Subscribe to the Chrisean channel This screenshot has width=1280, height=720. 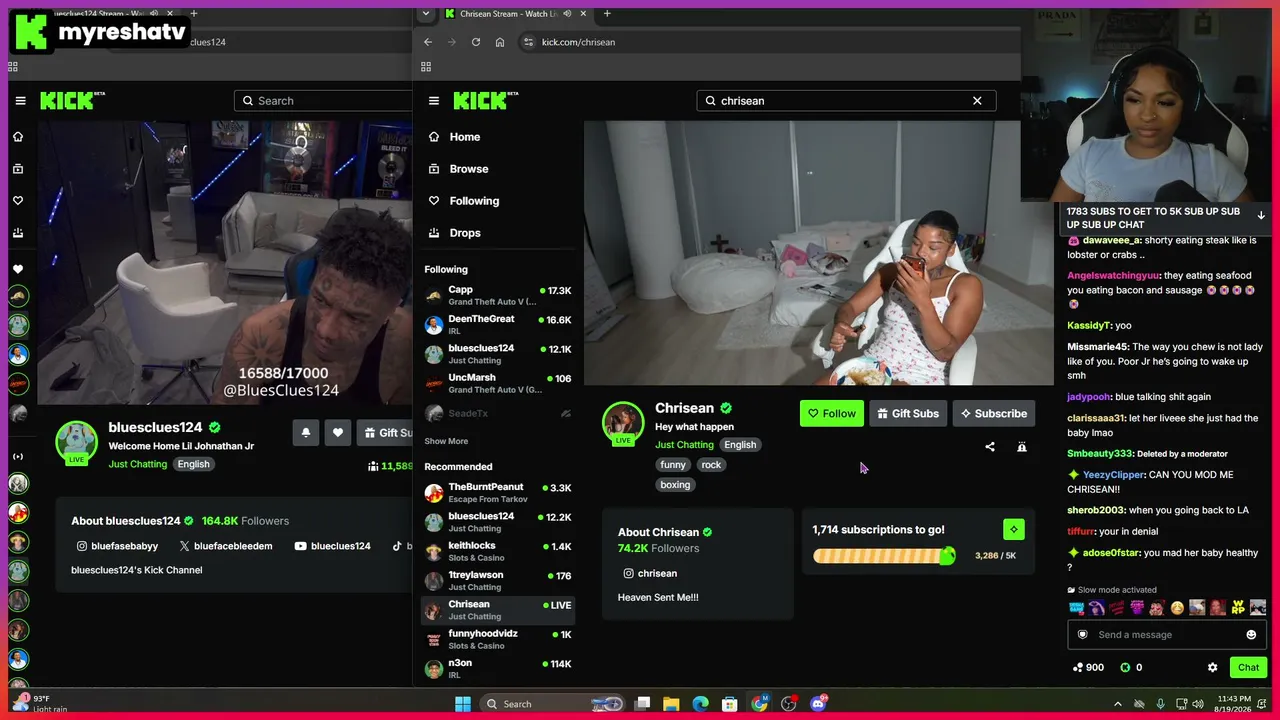[x=994, y=414]
